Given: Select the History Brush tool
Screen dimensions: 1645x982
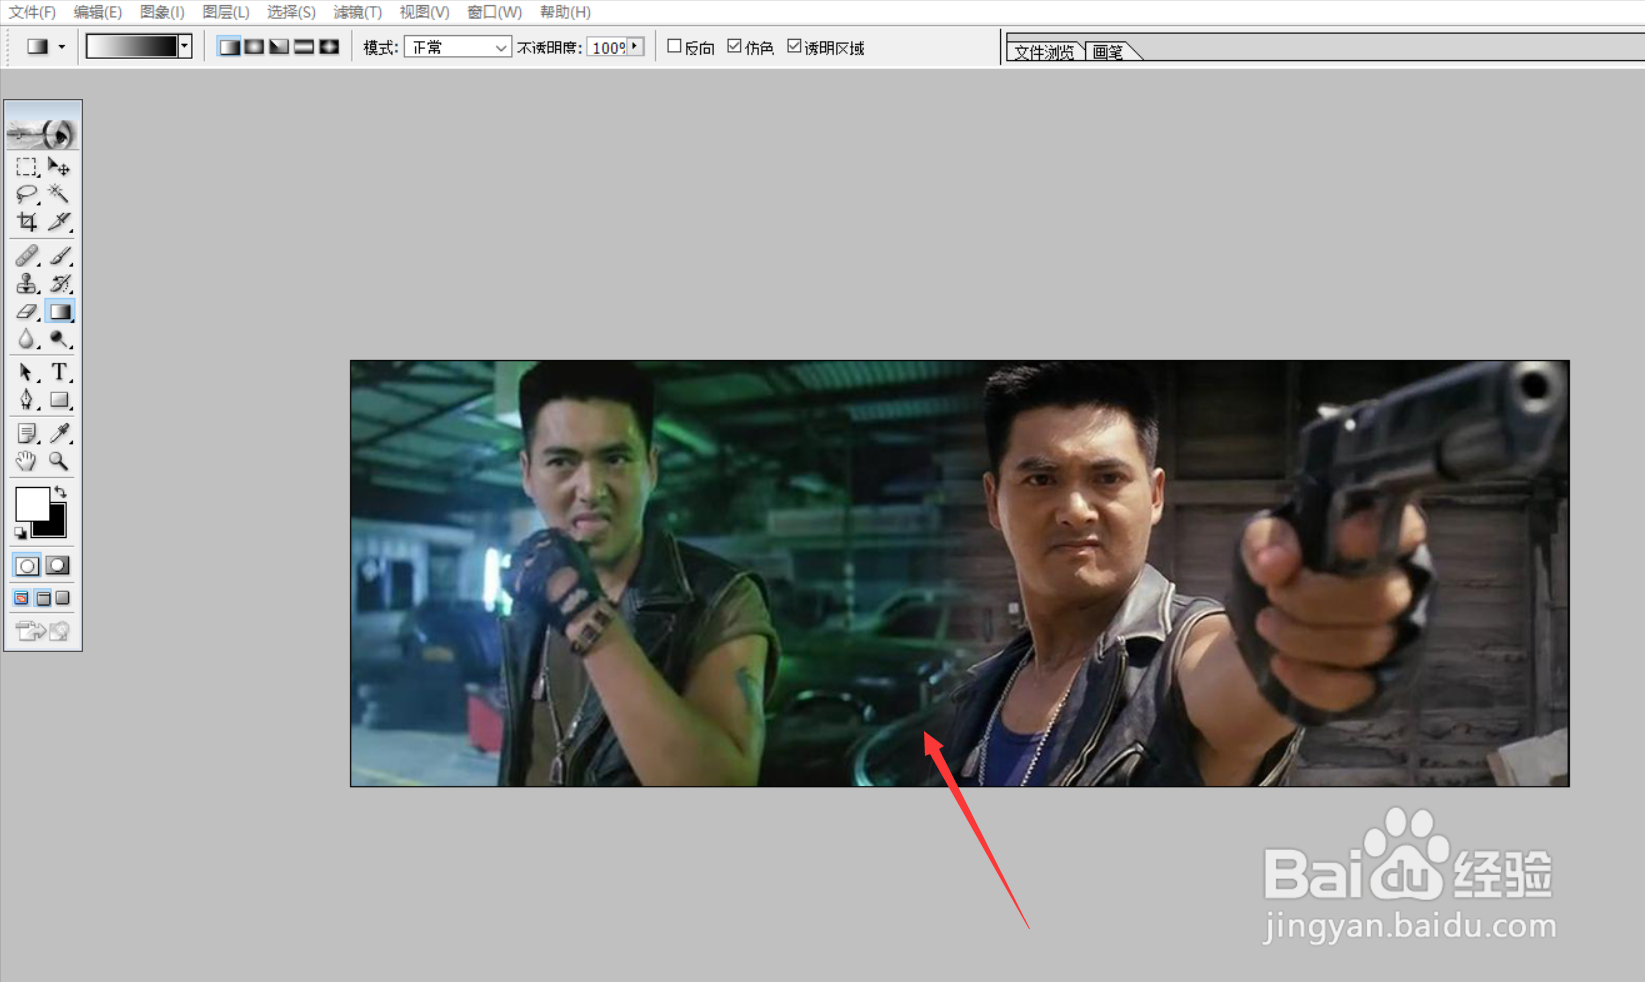Looking at the screenshot, I should pos(59,284).
